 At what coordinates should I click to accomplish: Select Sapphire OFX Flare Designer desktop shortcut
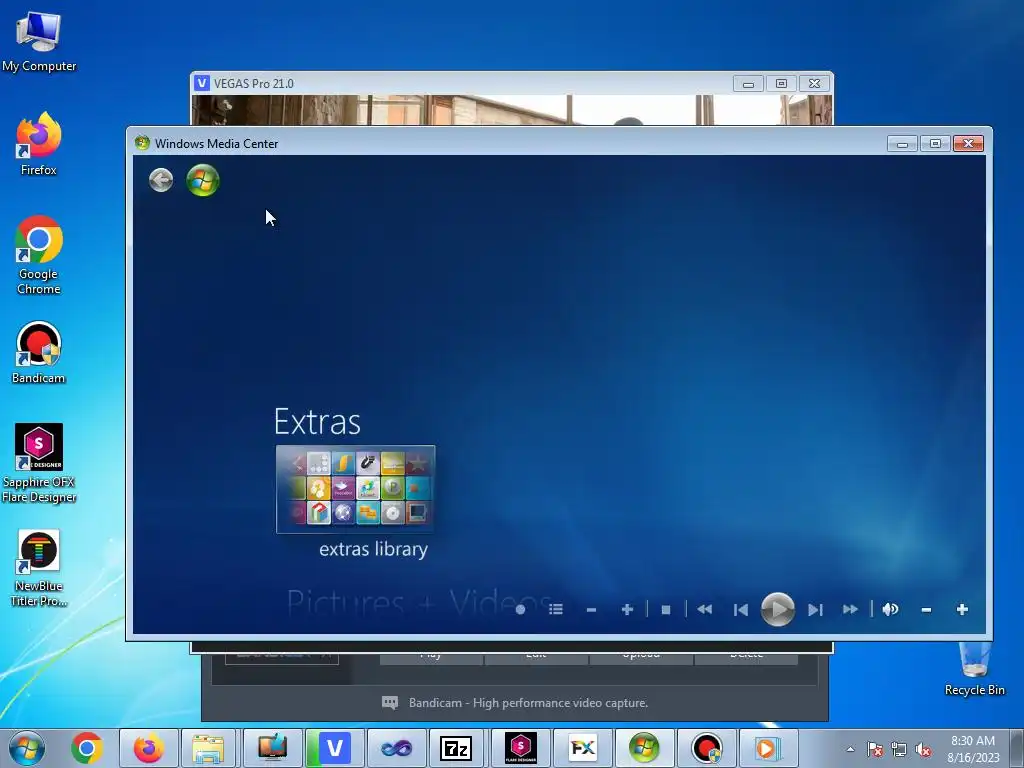[39, 464]
